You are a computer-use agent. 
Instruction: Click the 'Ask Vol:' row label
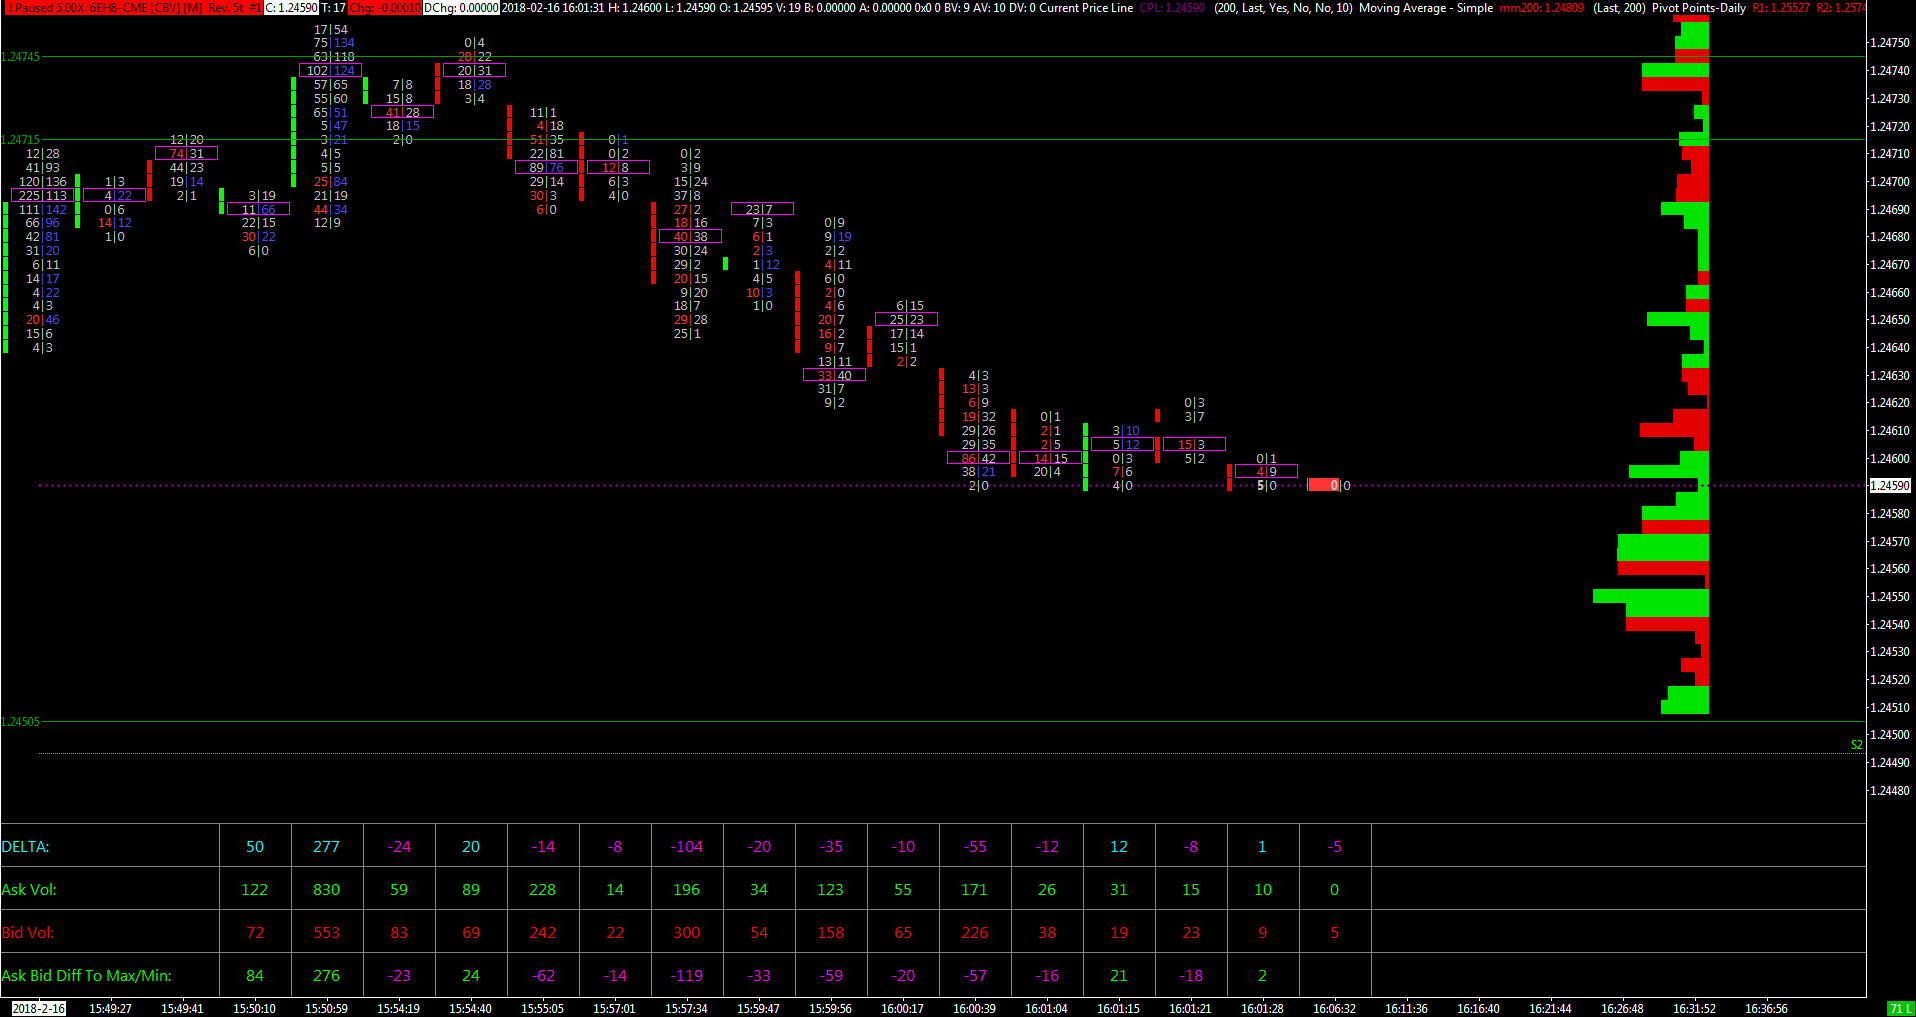(x=29, y=890)
